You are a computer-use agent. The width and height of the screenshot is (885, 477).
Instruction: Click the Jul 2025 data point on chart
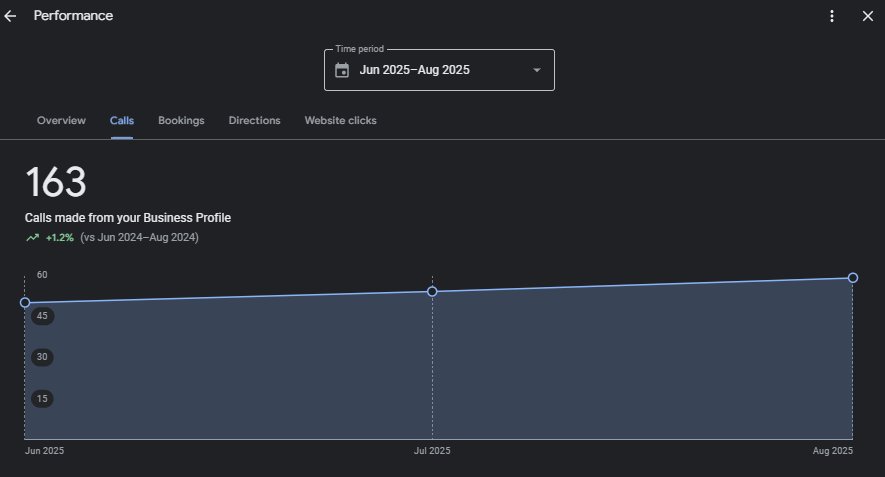click(x=432, y=291)
